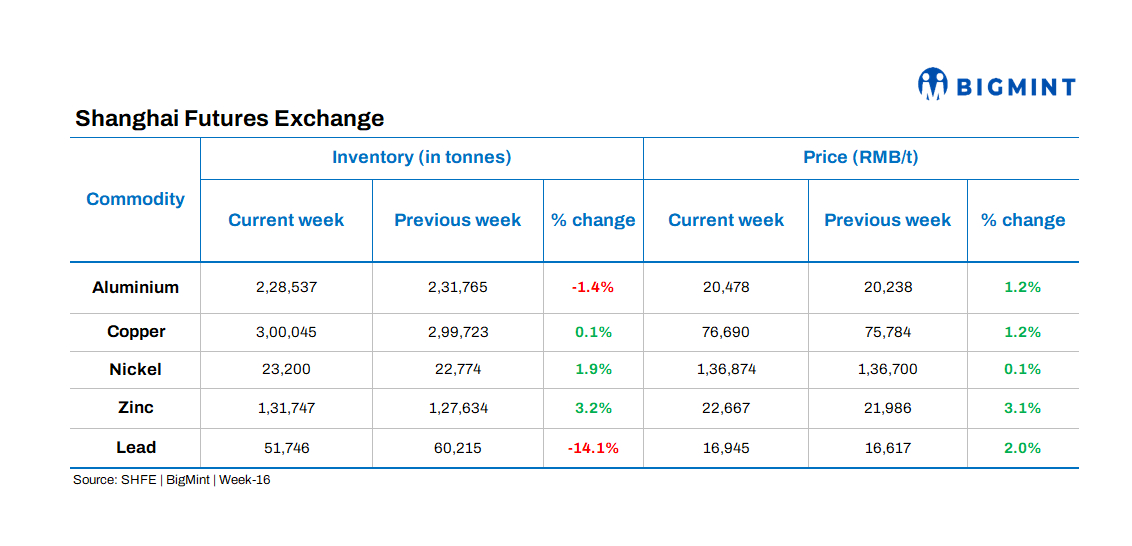Click the Lead row label
The height and width of the screenshot is (546, 1132).
135,448
